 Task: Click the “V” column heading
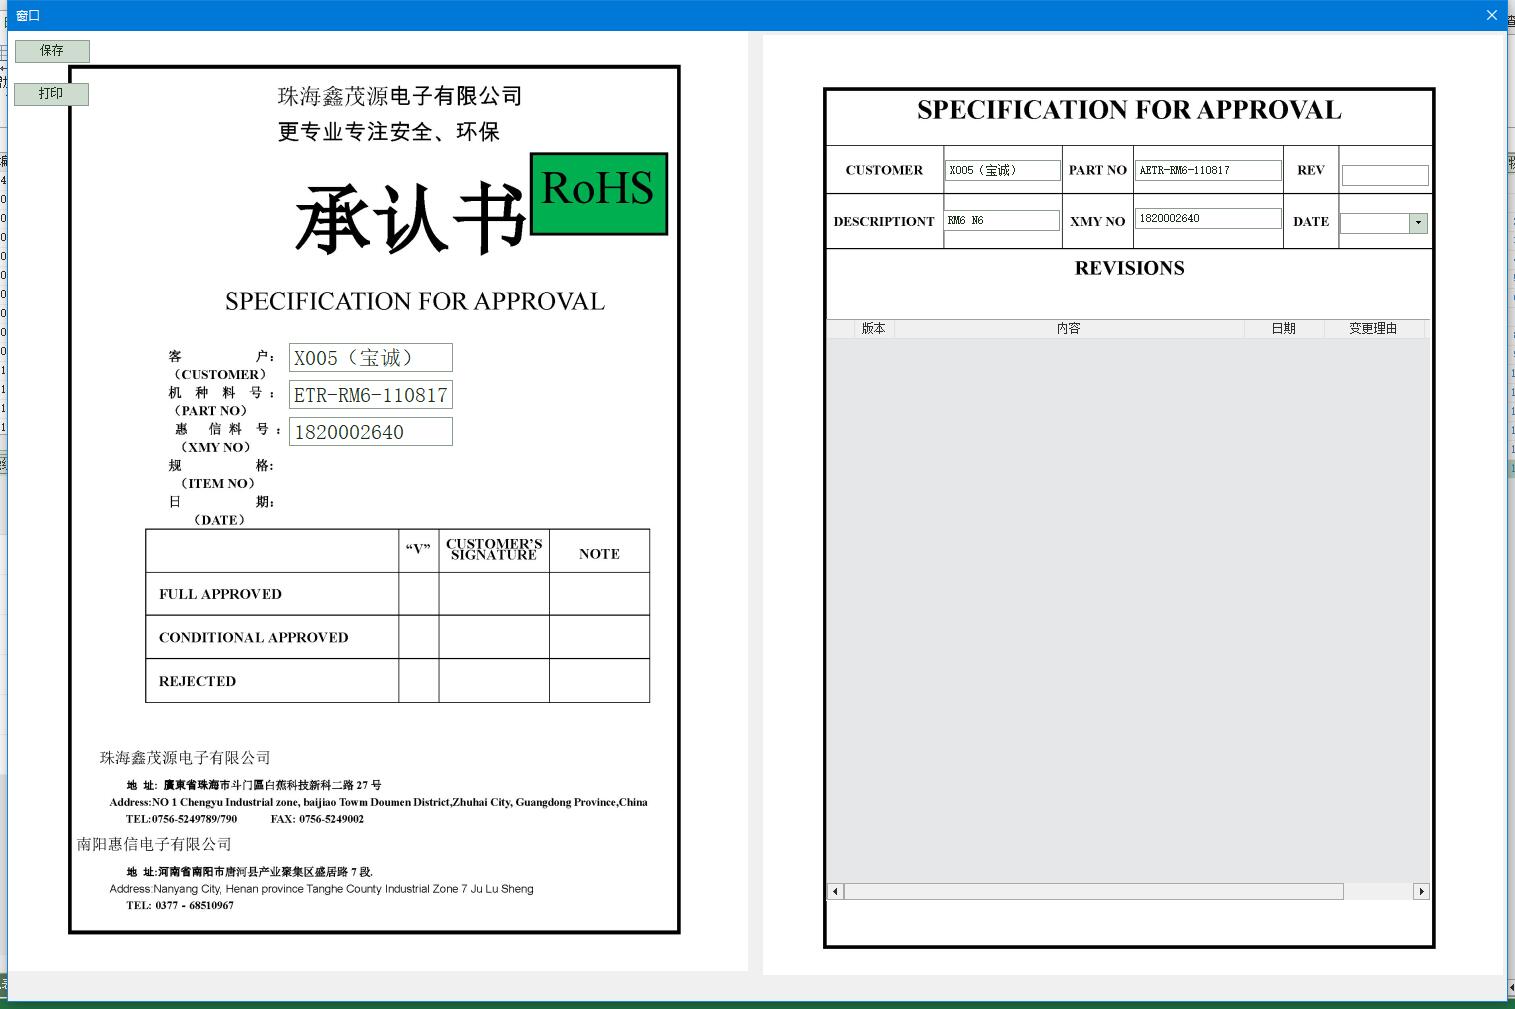418,550
